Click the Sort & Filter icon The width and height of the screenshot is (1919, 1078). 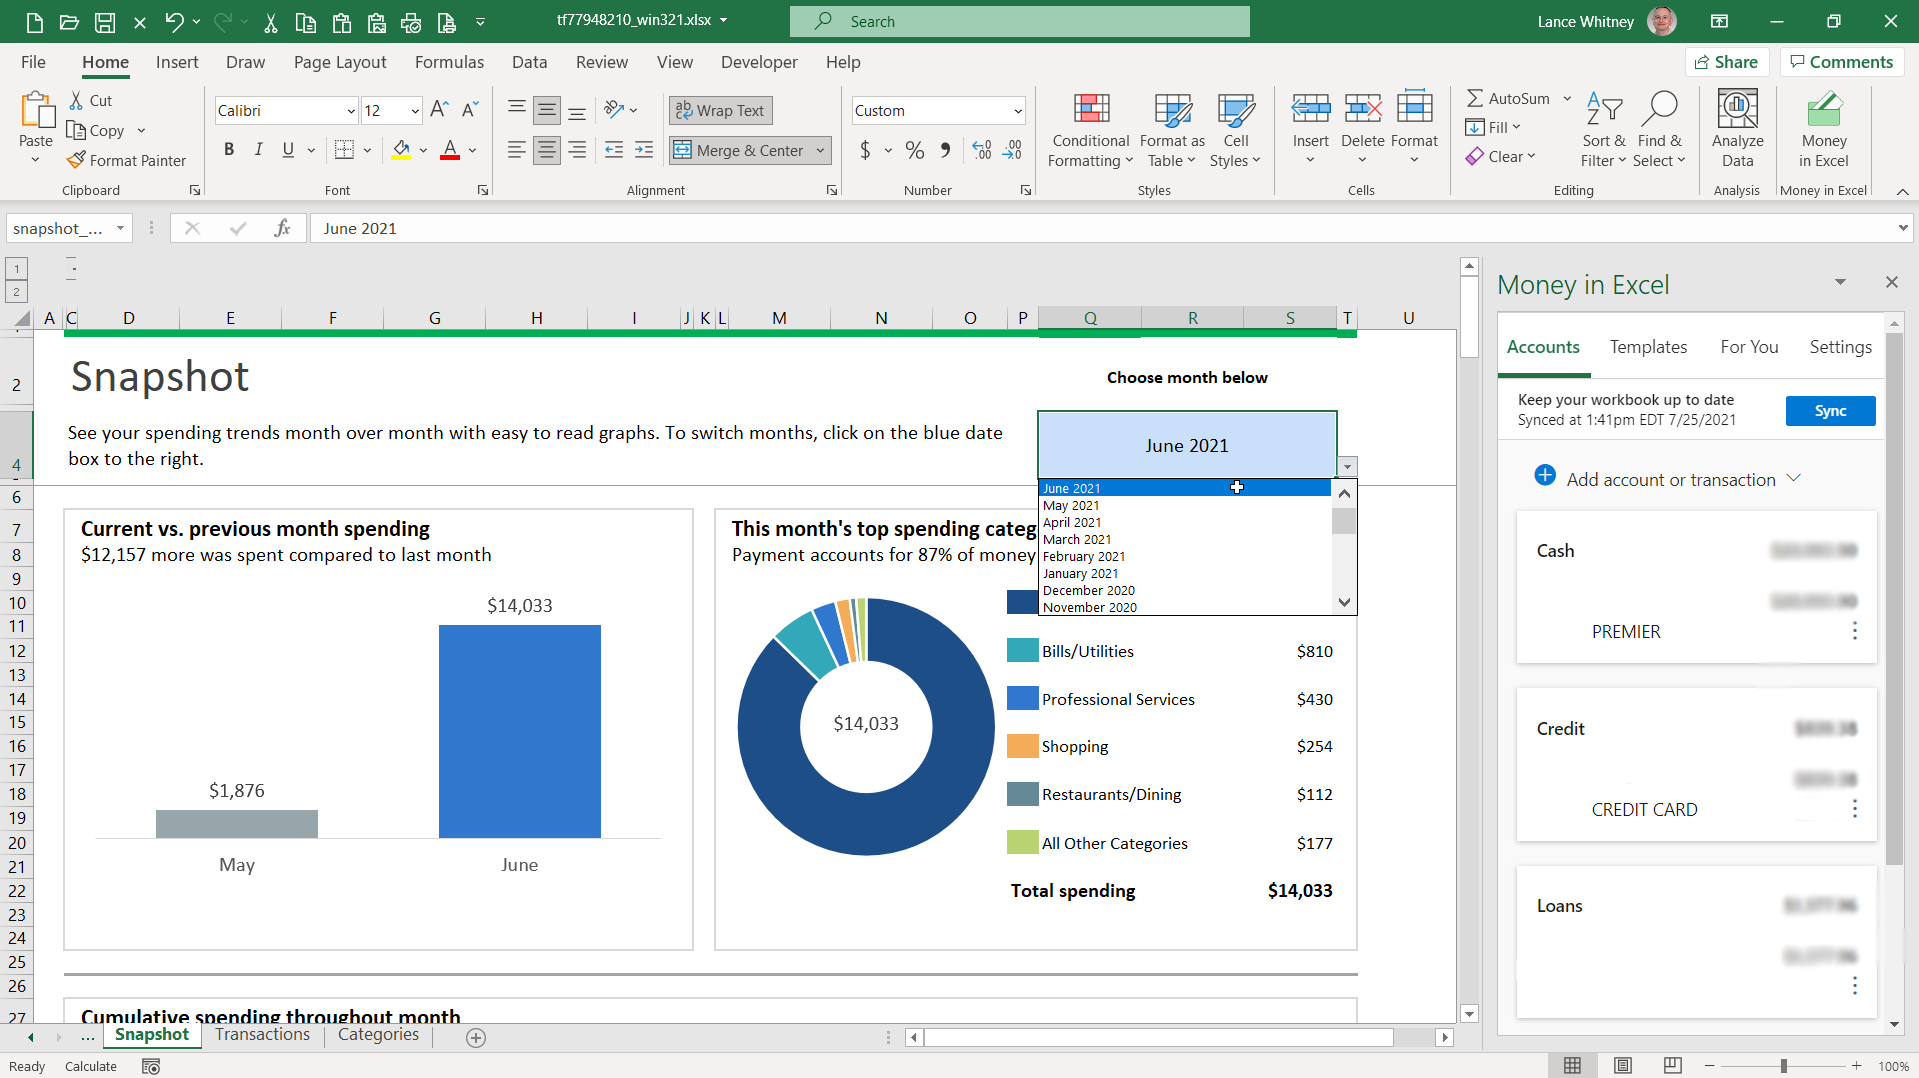coord(1604,108)
